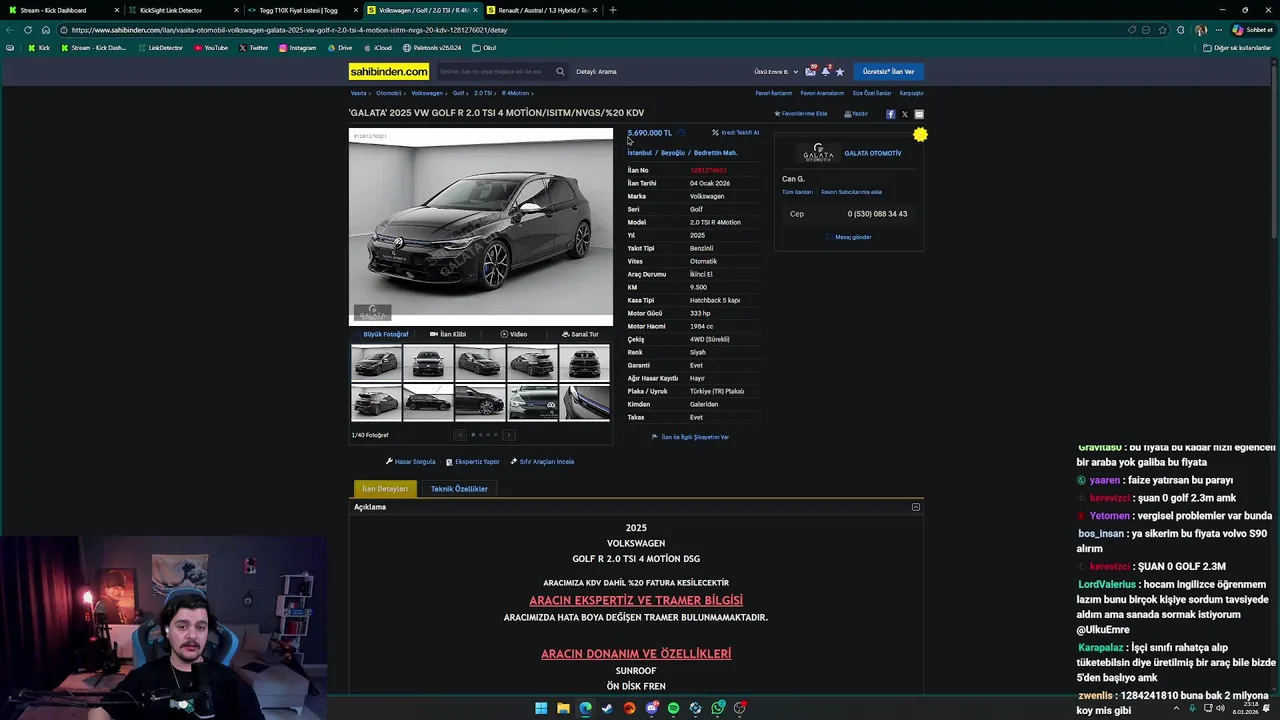This screenshot has height=720, width=1280.
Task: Open YouTube bookmark
Action: 211,48
